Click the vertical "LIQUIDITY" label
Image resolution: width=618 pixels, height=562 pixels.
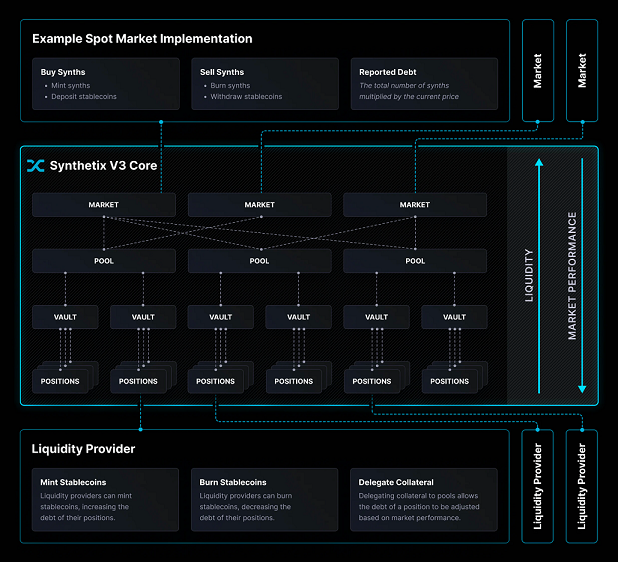click(529, 275)
